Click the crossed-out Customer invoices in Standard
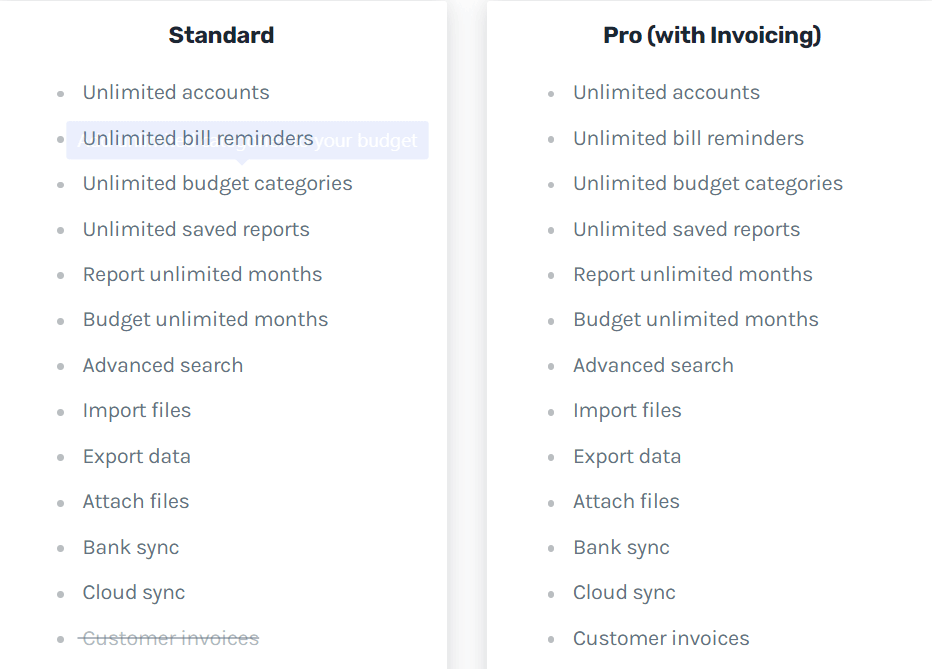Viewport: 932px width, 669px height. pyautogui.click(x=171, y=638)
